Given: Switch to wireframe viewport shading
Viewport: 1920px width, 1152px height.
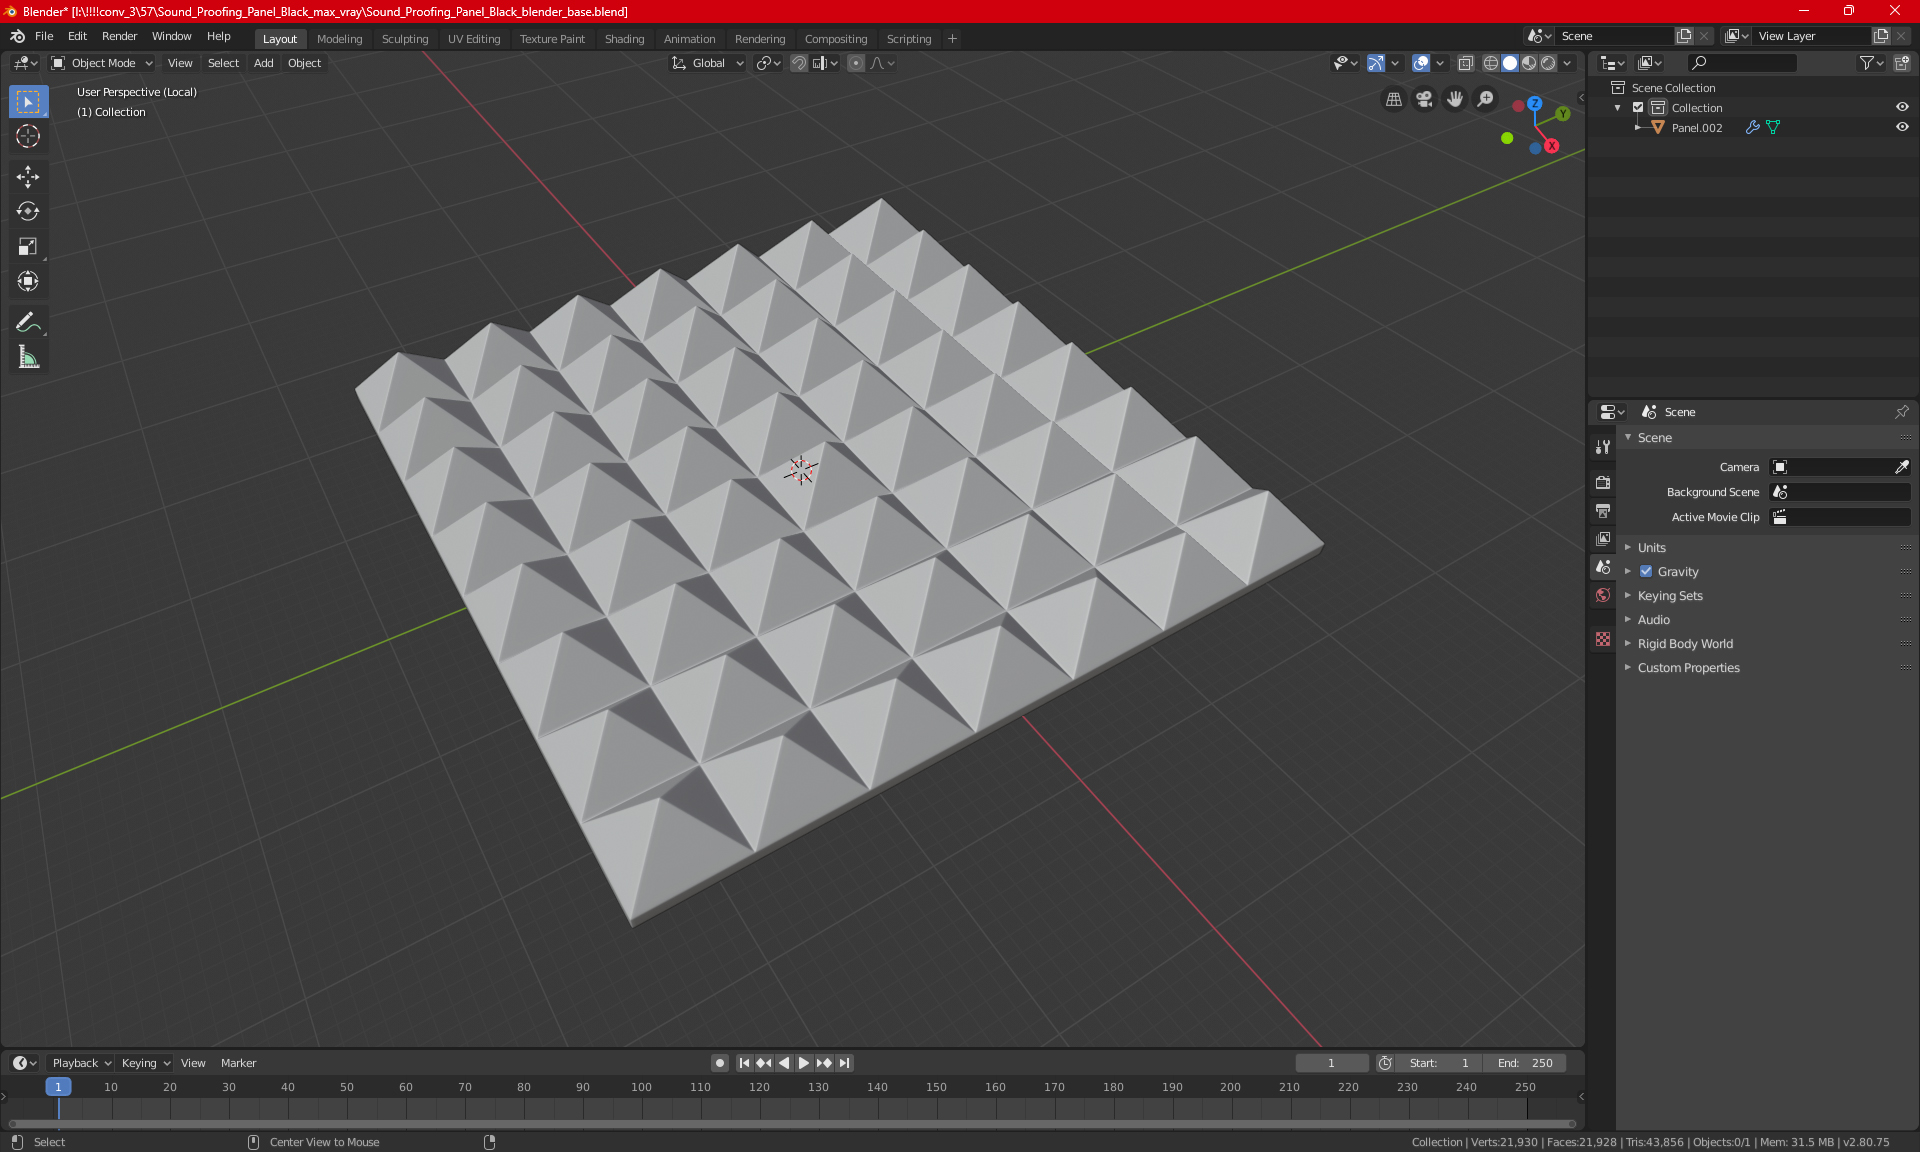Looking at the screenshot, I should click(1491, 63).
